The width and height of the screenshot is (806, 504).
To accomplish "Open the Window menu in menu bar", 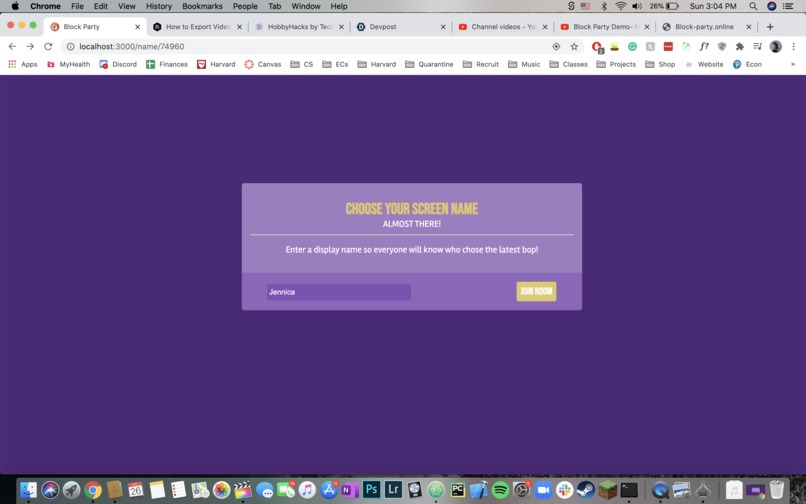I will (306, 6).
